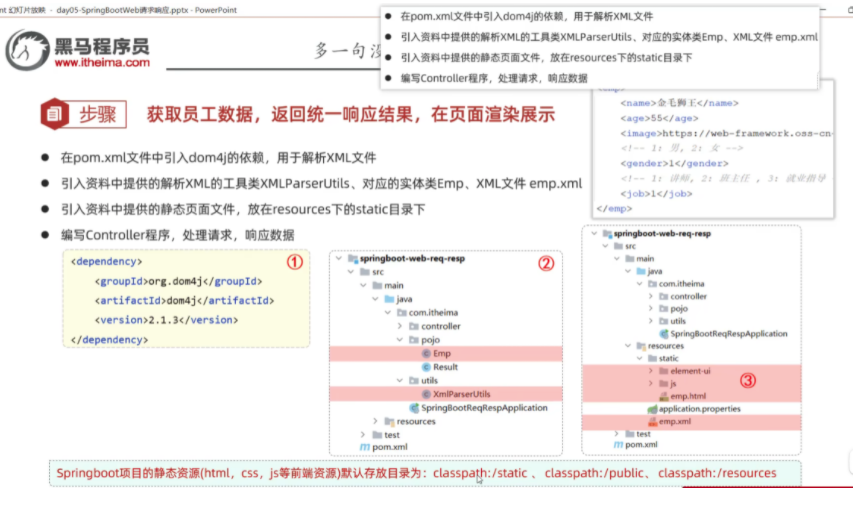Click the <image> URL XML line
The width and height of the screenshot is (860, 507).
pos(726,133)
